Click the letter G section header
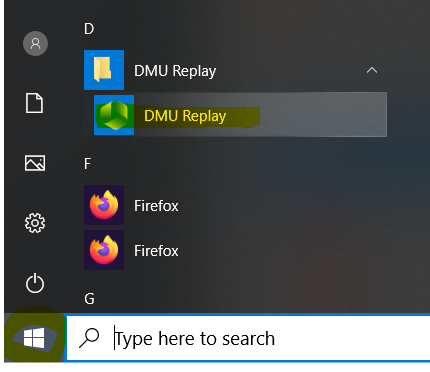The image size is (430, 372). point(89,299)
